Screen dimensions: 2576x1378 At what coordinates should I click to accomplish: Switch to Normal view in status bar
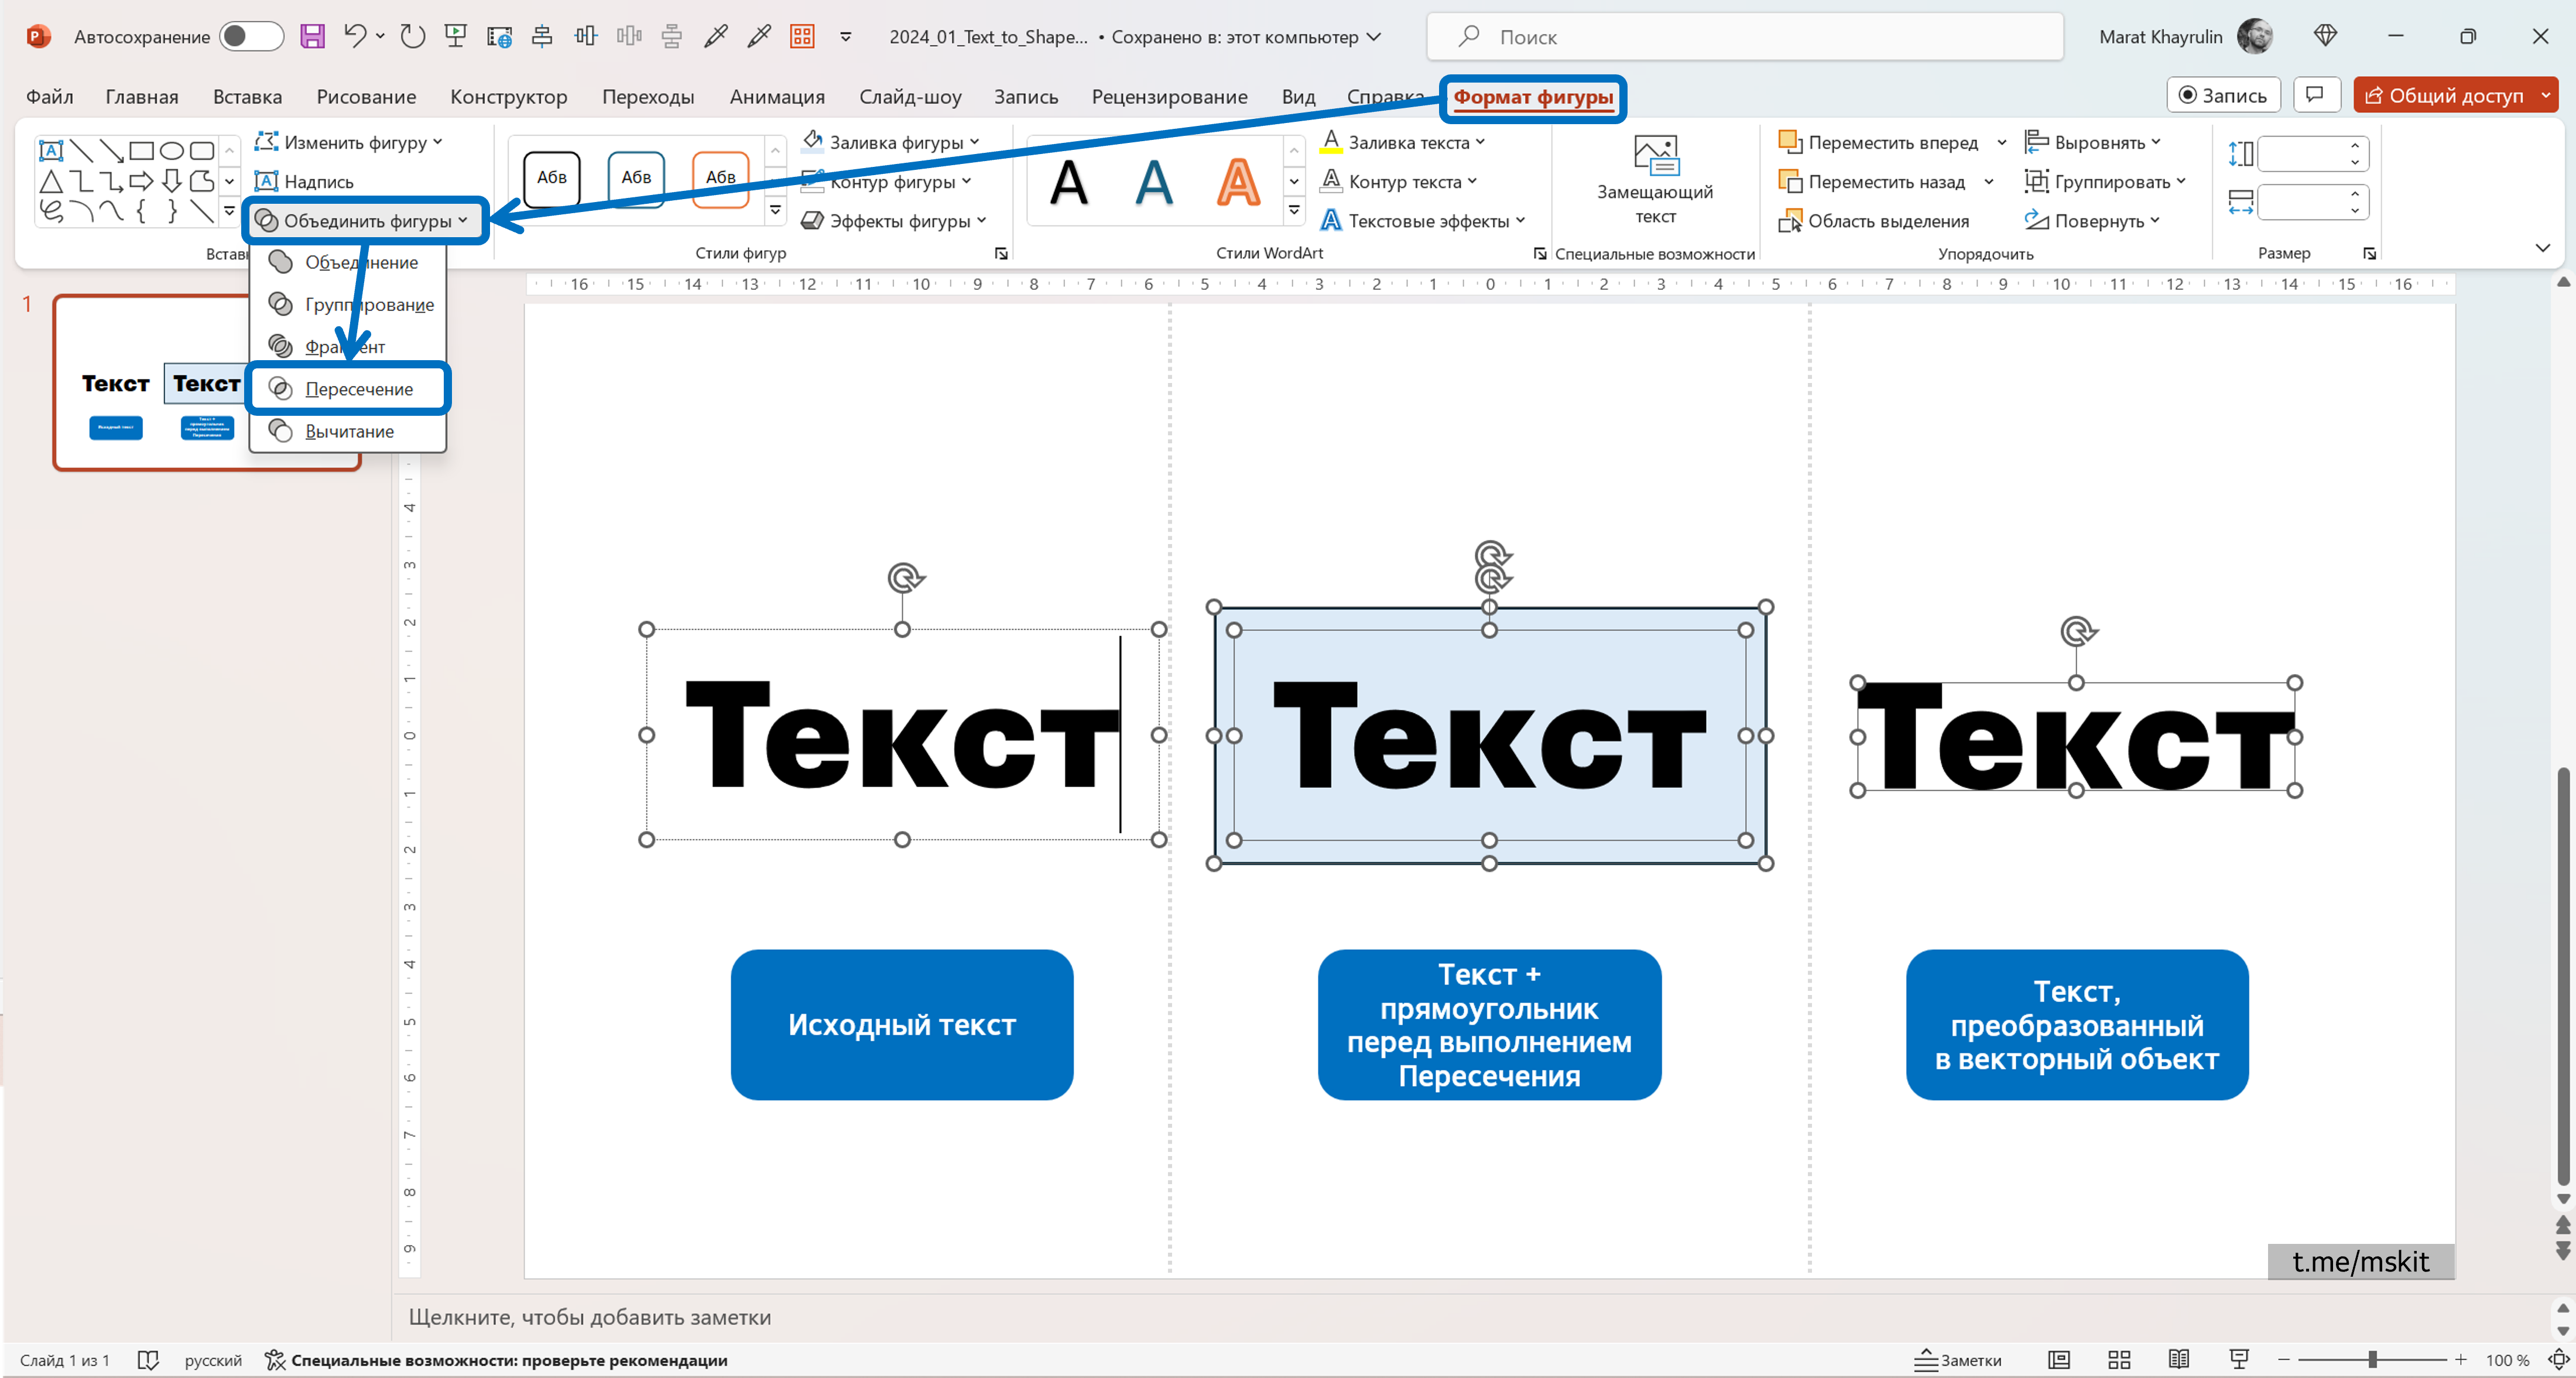(2059, 1360)
